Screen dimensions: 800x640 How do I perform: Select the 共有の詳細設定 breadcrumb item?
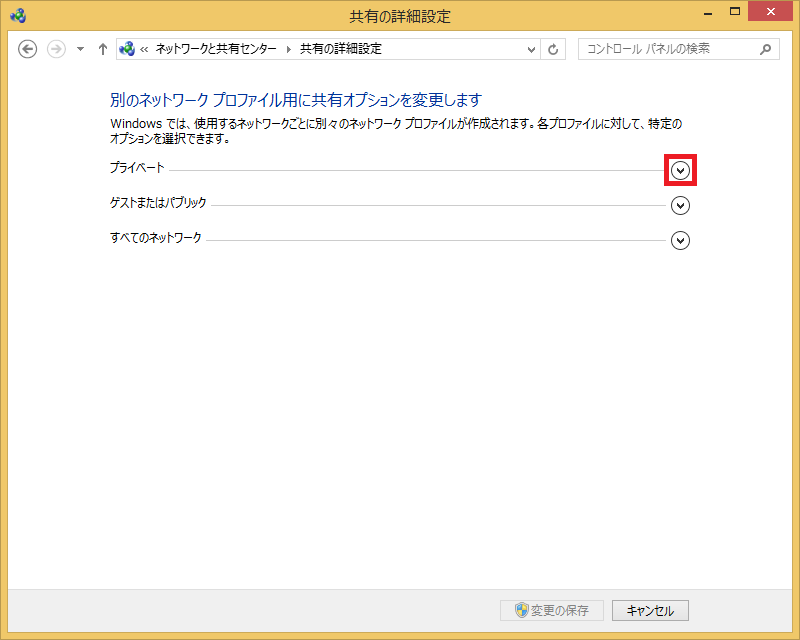[341, 49]
